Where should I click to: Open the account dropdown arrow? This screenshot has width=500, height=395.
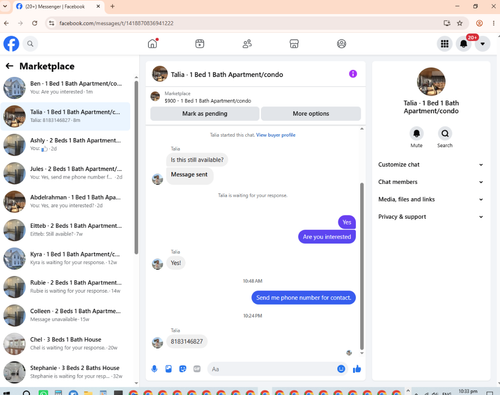click(x=483, y=44)
